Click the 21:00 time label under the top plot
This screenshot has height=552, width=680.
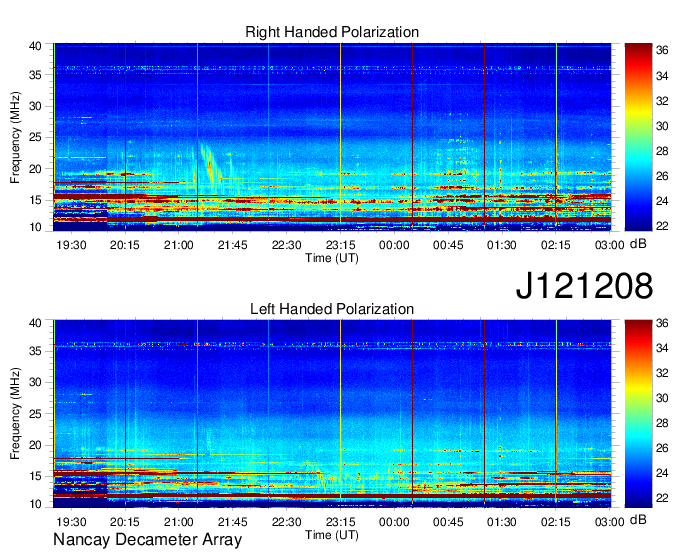click(x=179, y=245)
